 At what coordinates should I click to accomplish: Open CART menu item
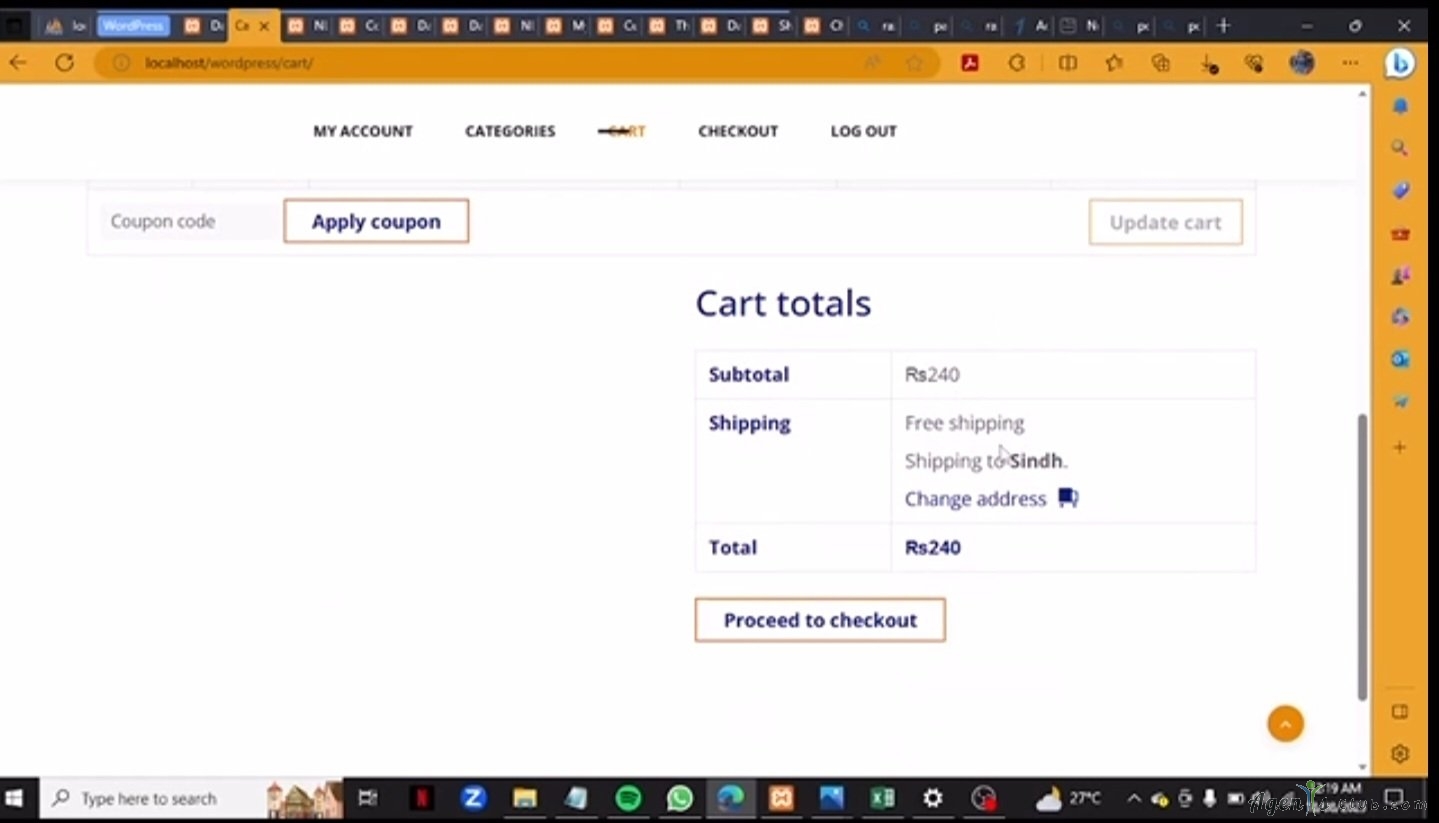point(627,131)
